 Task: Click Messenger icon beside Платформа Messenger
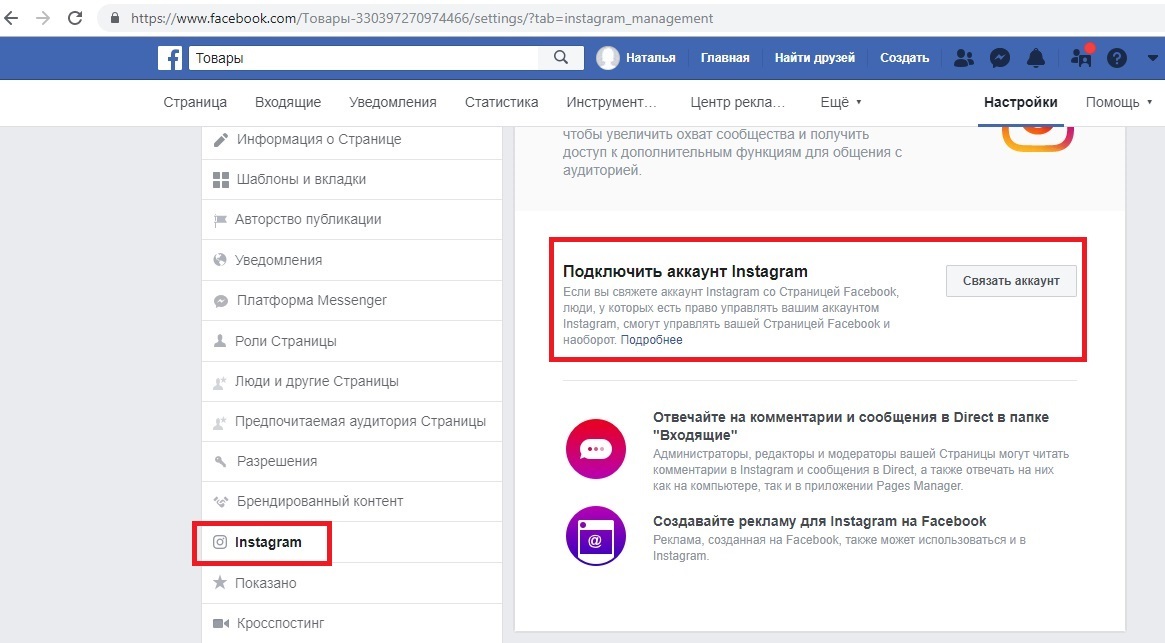(221, 300)
